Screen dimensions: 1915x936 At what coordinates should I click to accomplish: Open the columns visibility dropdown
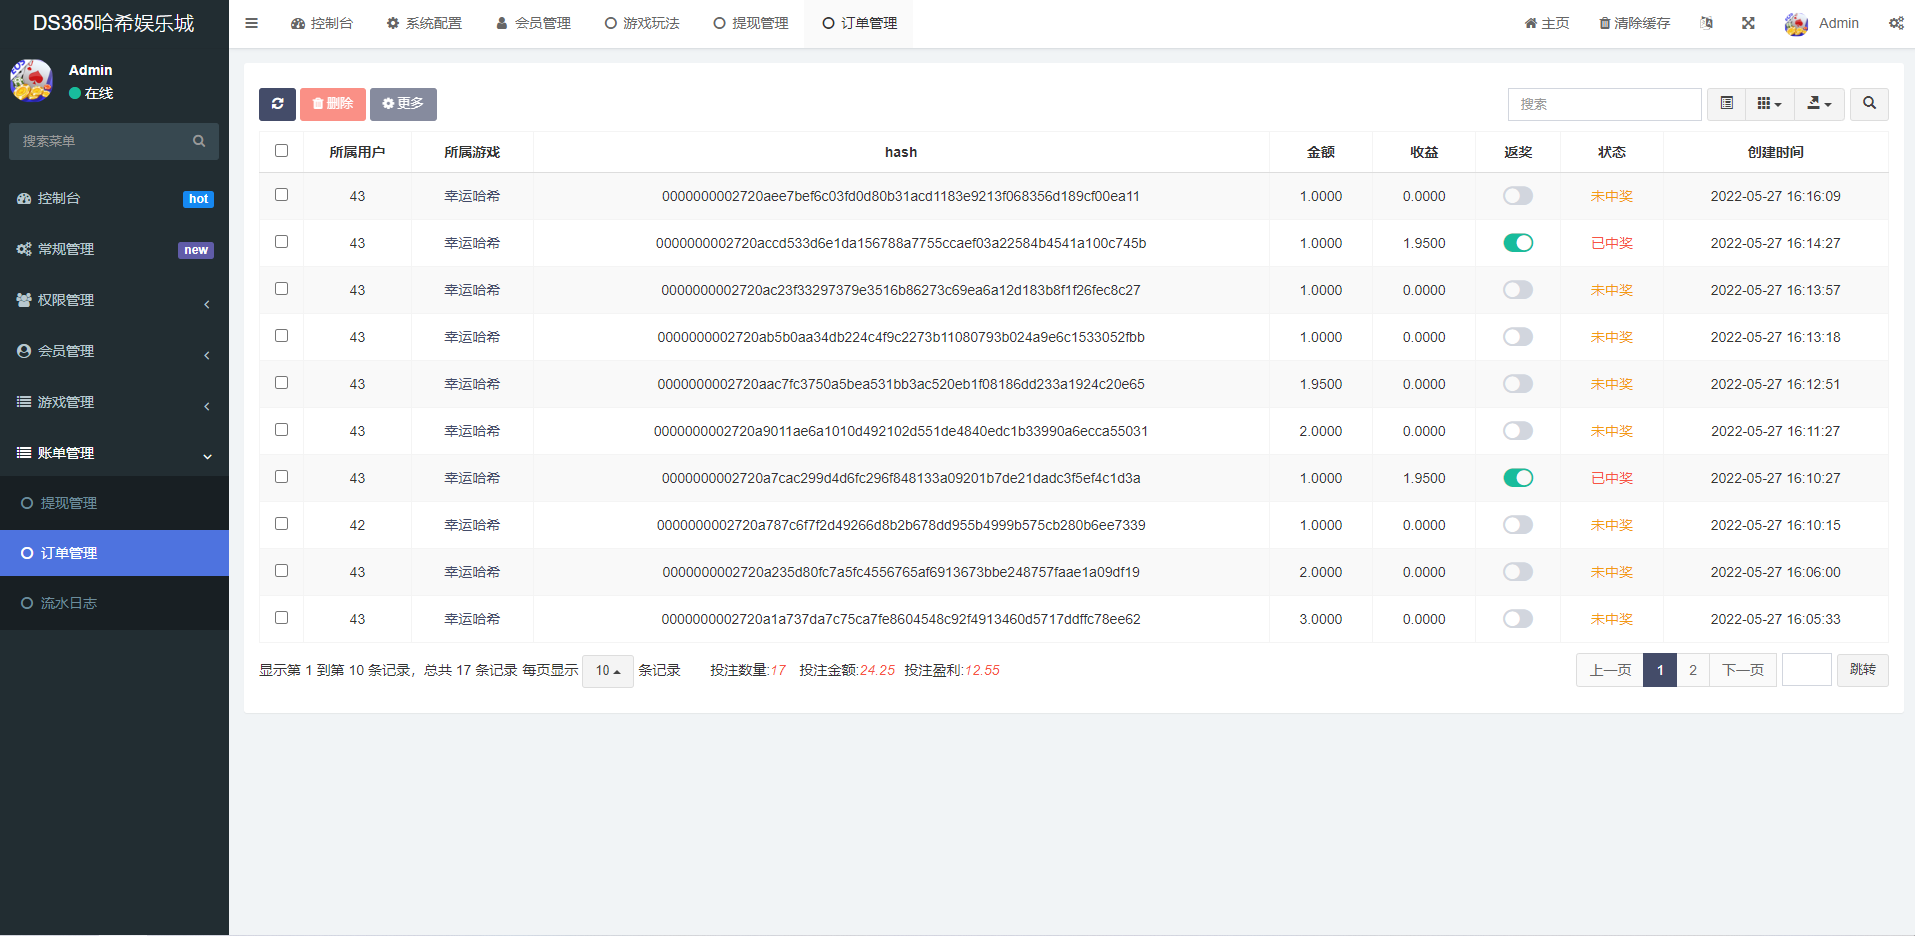[1769, 104]
